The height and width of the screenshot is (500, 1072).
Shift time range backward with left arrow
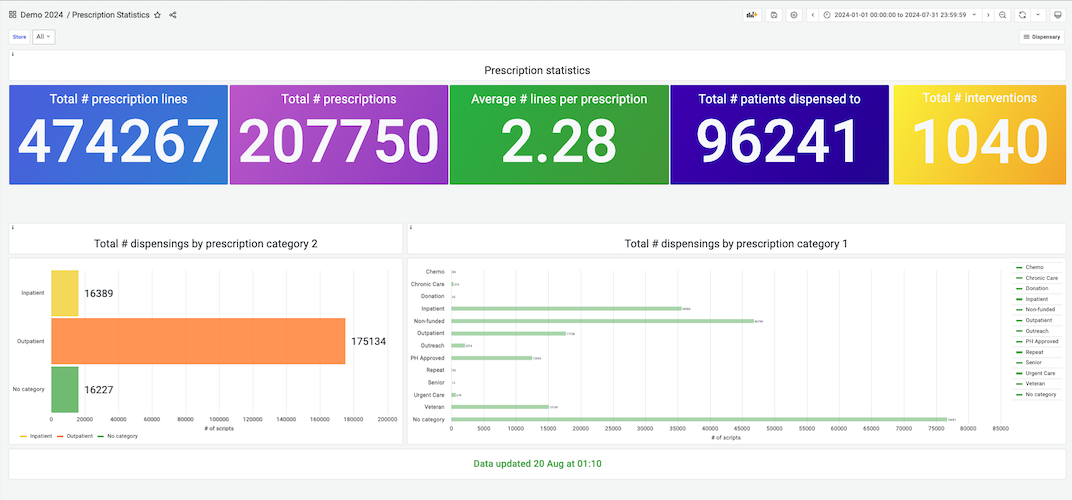813,15
